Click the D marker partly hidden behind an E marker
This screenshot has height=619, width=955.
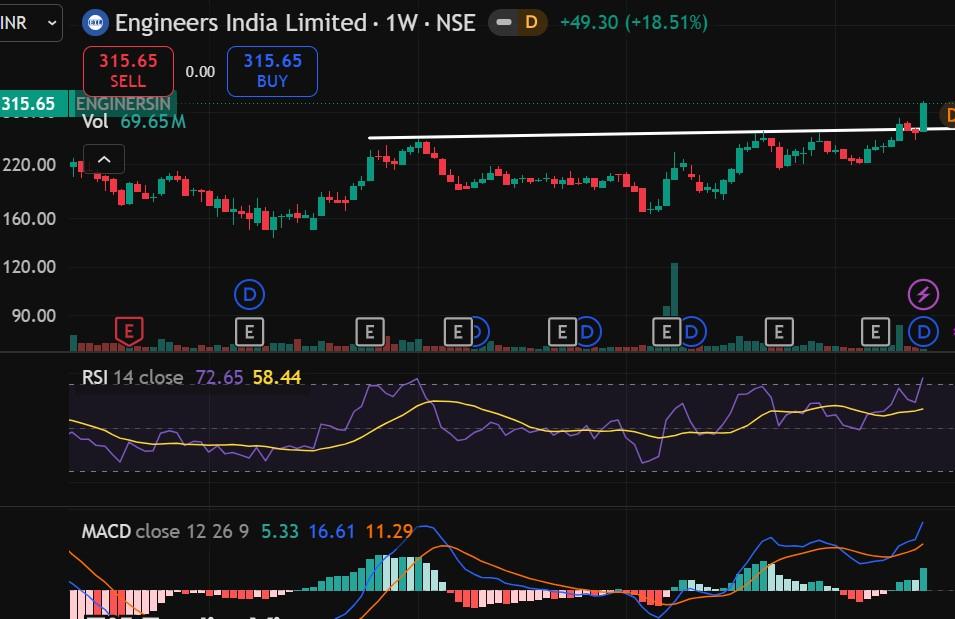point(481,333)
